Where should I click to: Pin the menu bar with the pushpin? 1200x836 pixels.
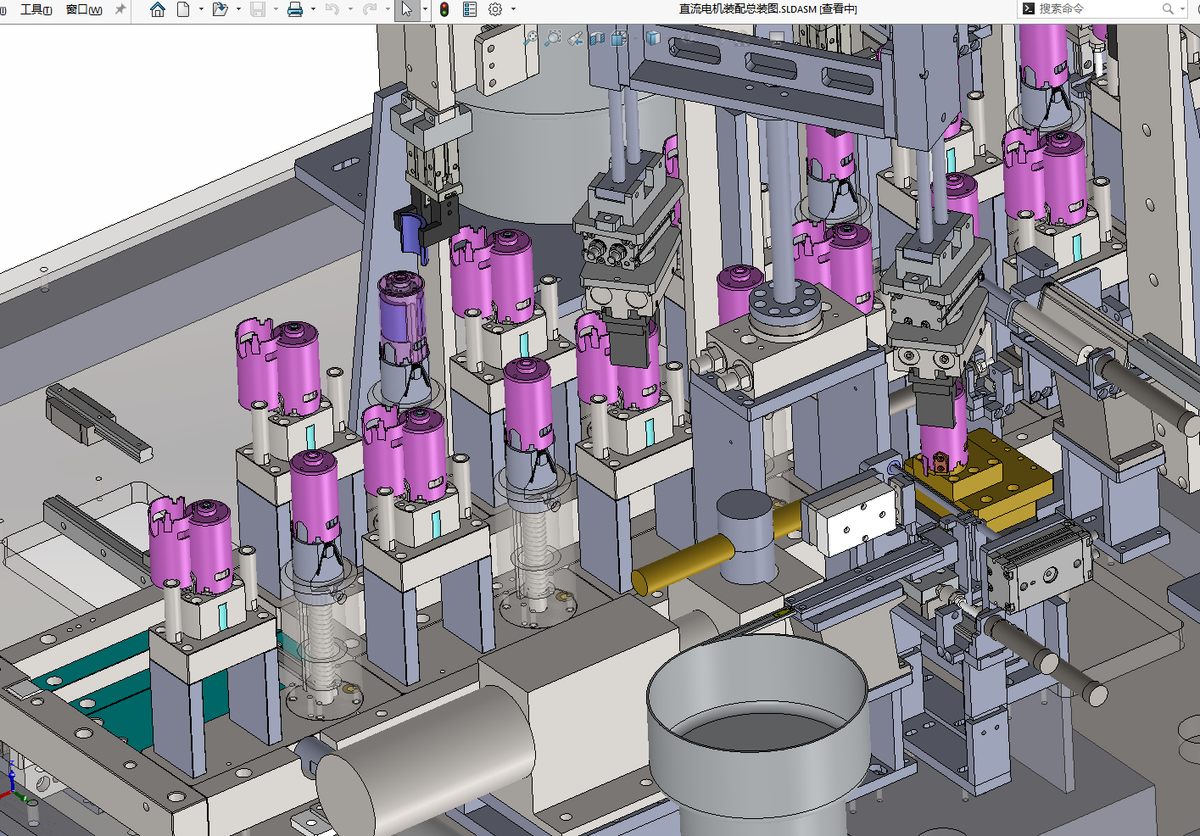pos(120,9)
